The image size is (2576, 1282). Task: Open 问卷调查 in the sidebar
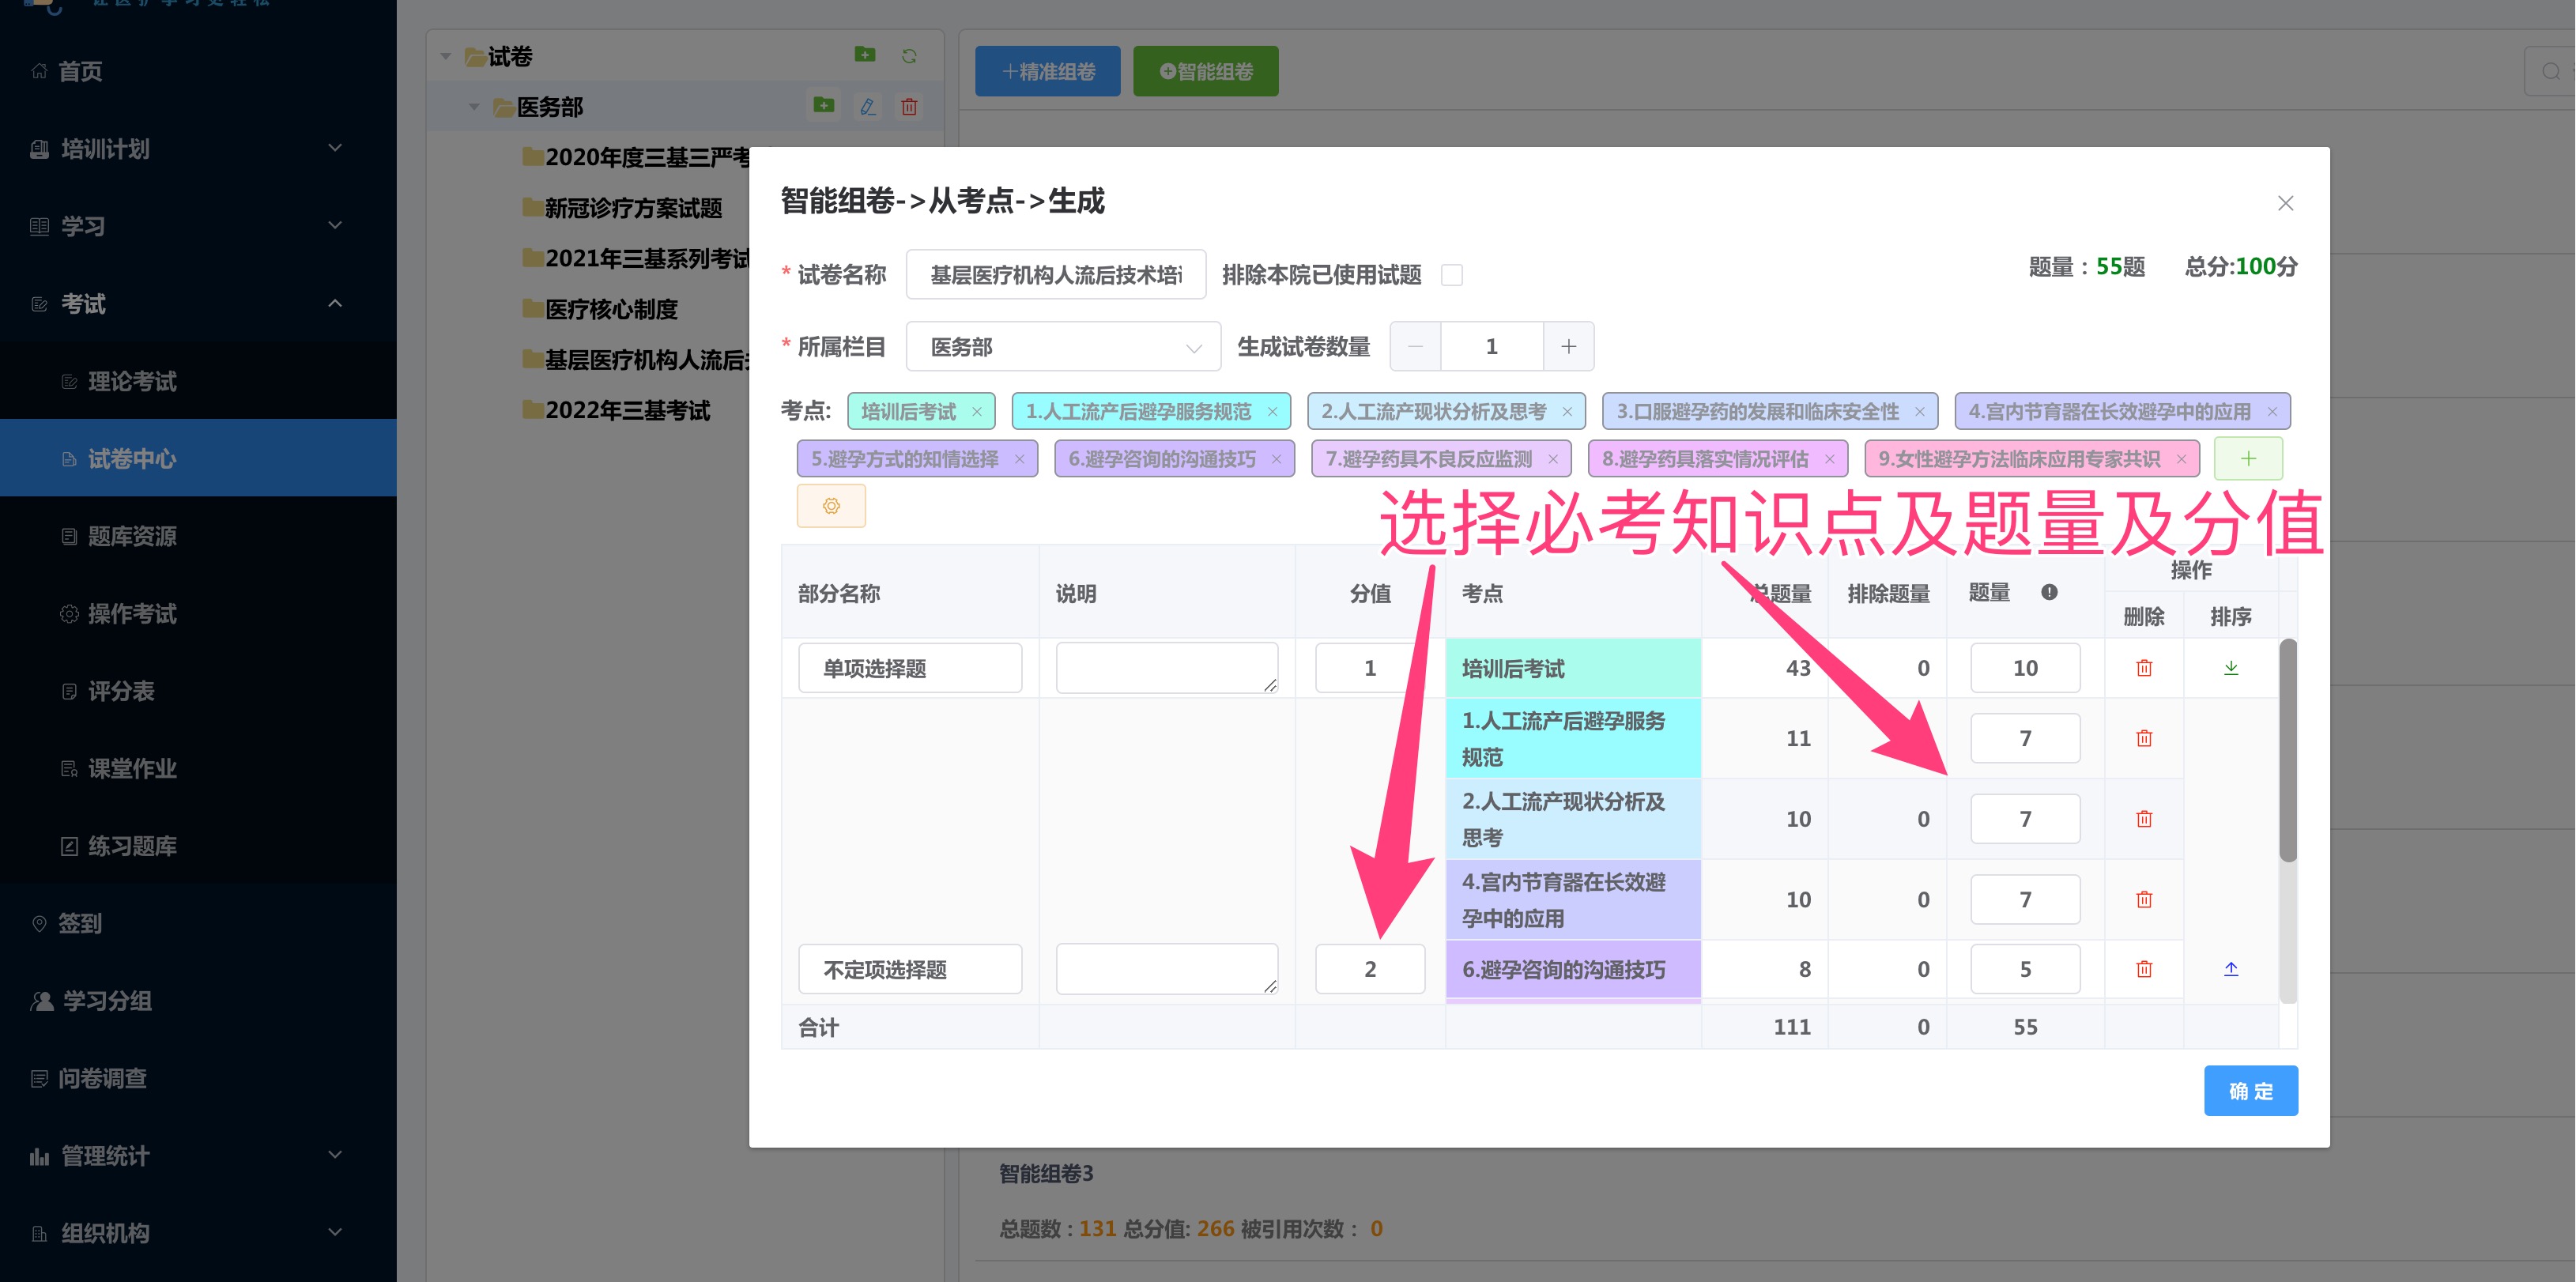tap(198, 1078)
